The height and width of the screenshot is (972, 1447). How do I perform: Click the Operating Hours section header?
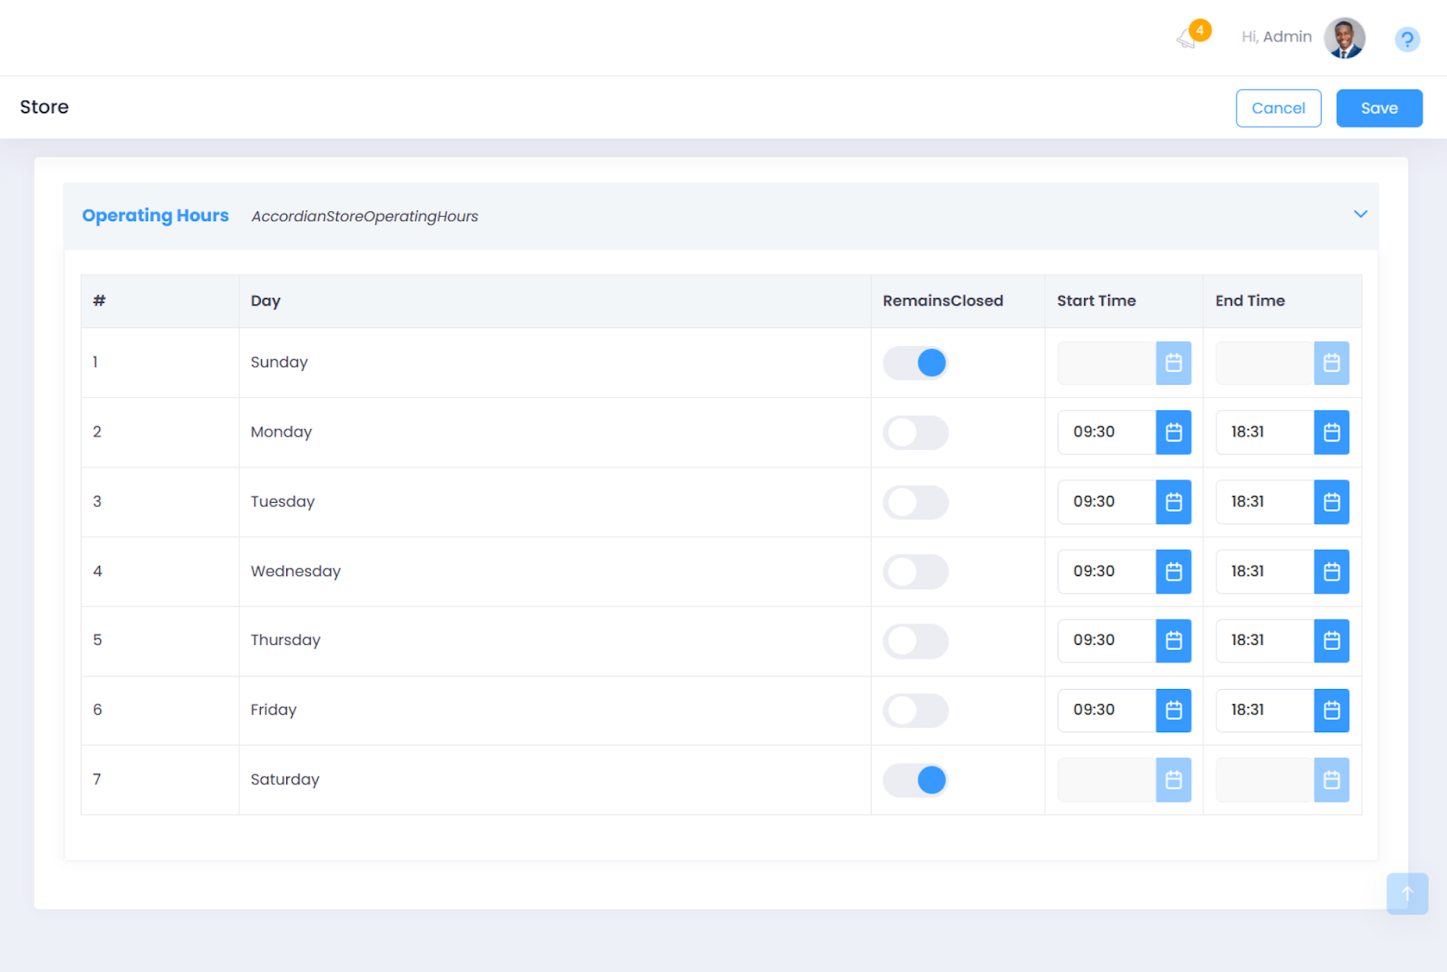155,216
